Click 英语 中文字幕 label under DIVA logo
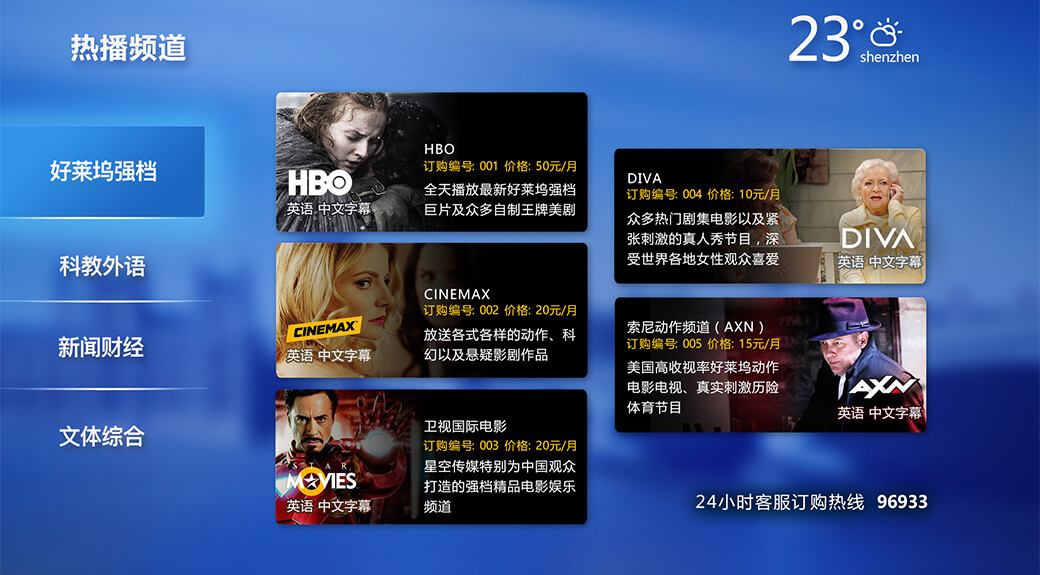This screenshot has width=1040, height=575. pyautogui.click(x=879, y=263)
